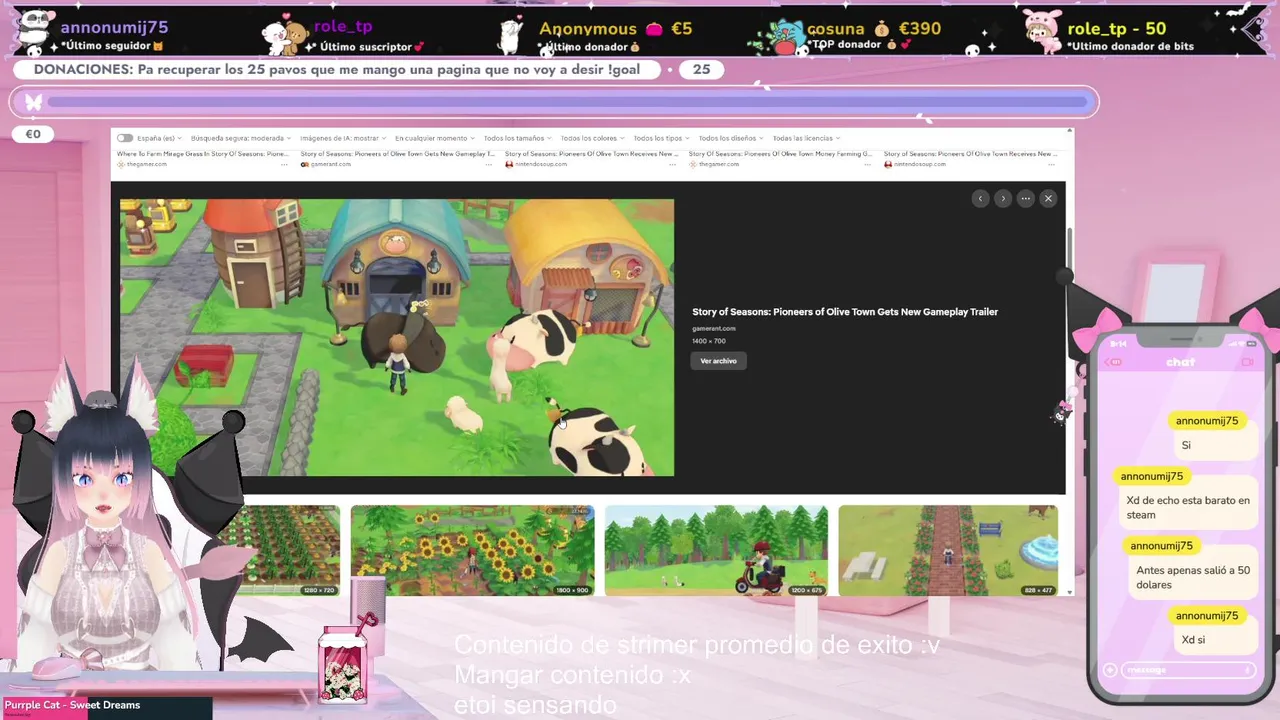Go to the next image in the viewer

[1003, 198]
